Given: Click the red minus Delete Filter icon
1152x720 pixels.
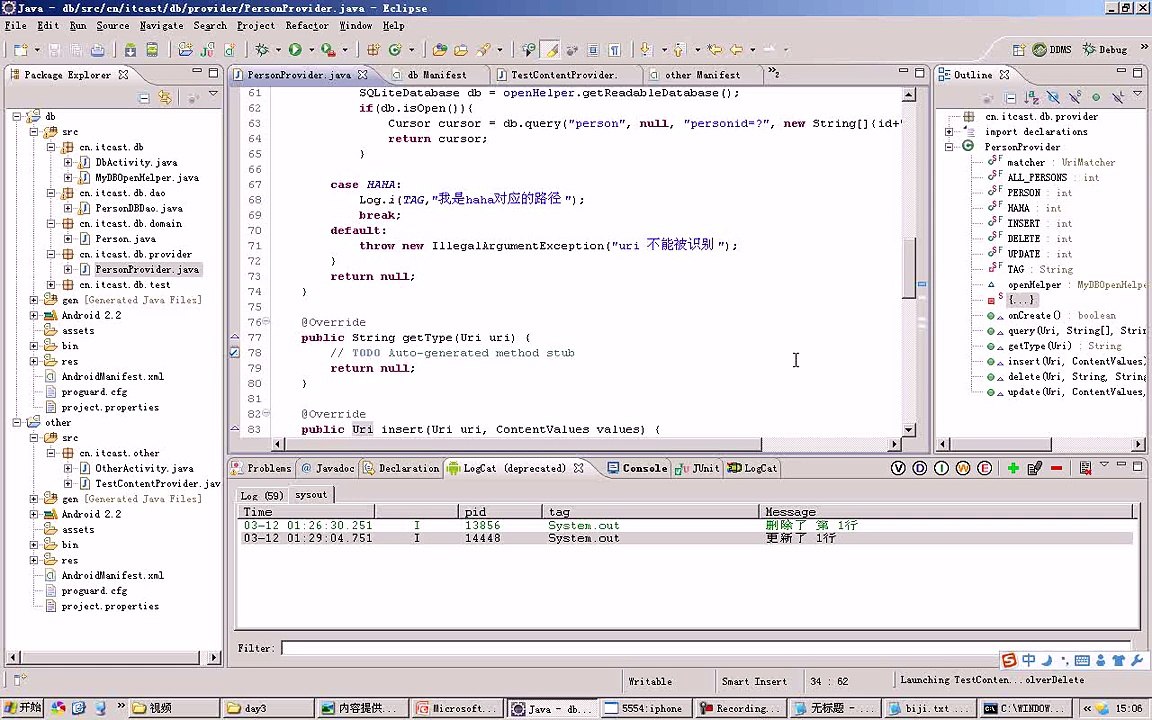Looking at the screenshot, I should pos(1056,468).
